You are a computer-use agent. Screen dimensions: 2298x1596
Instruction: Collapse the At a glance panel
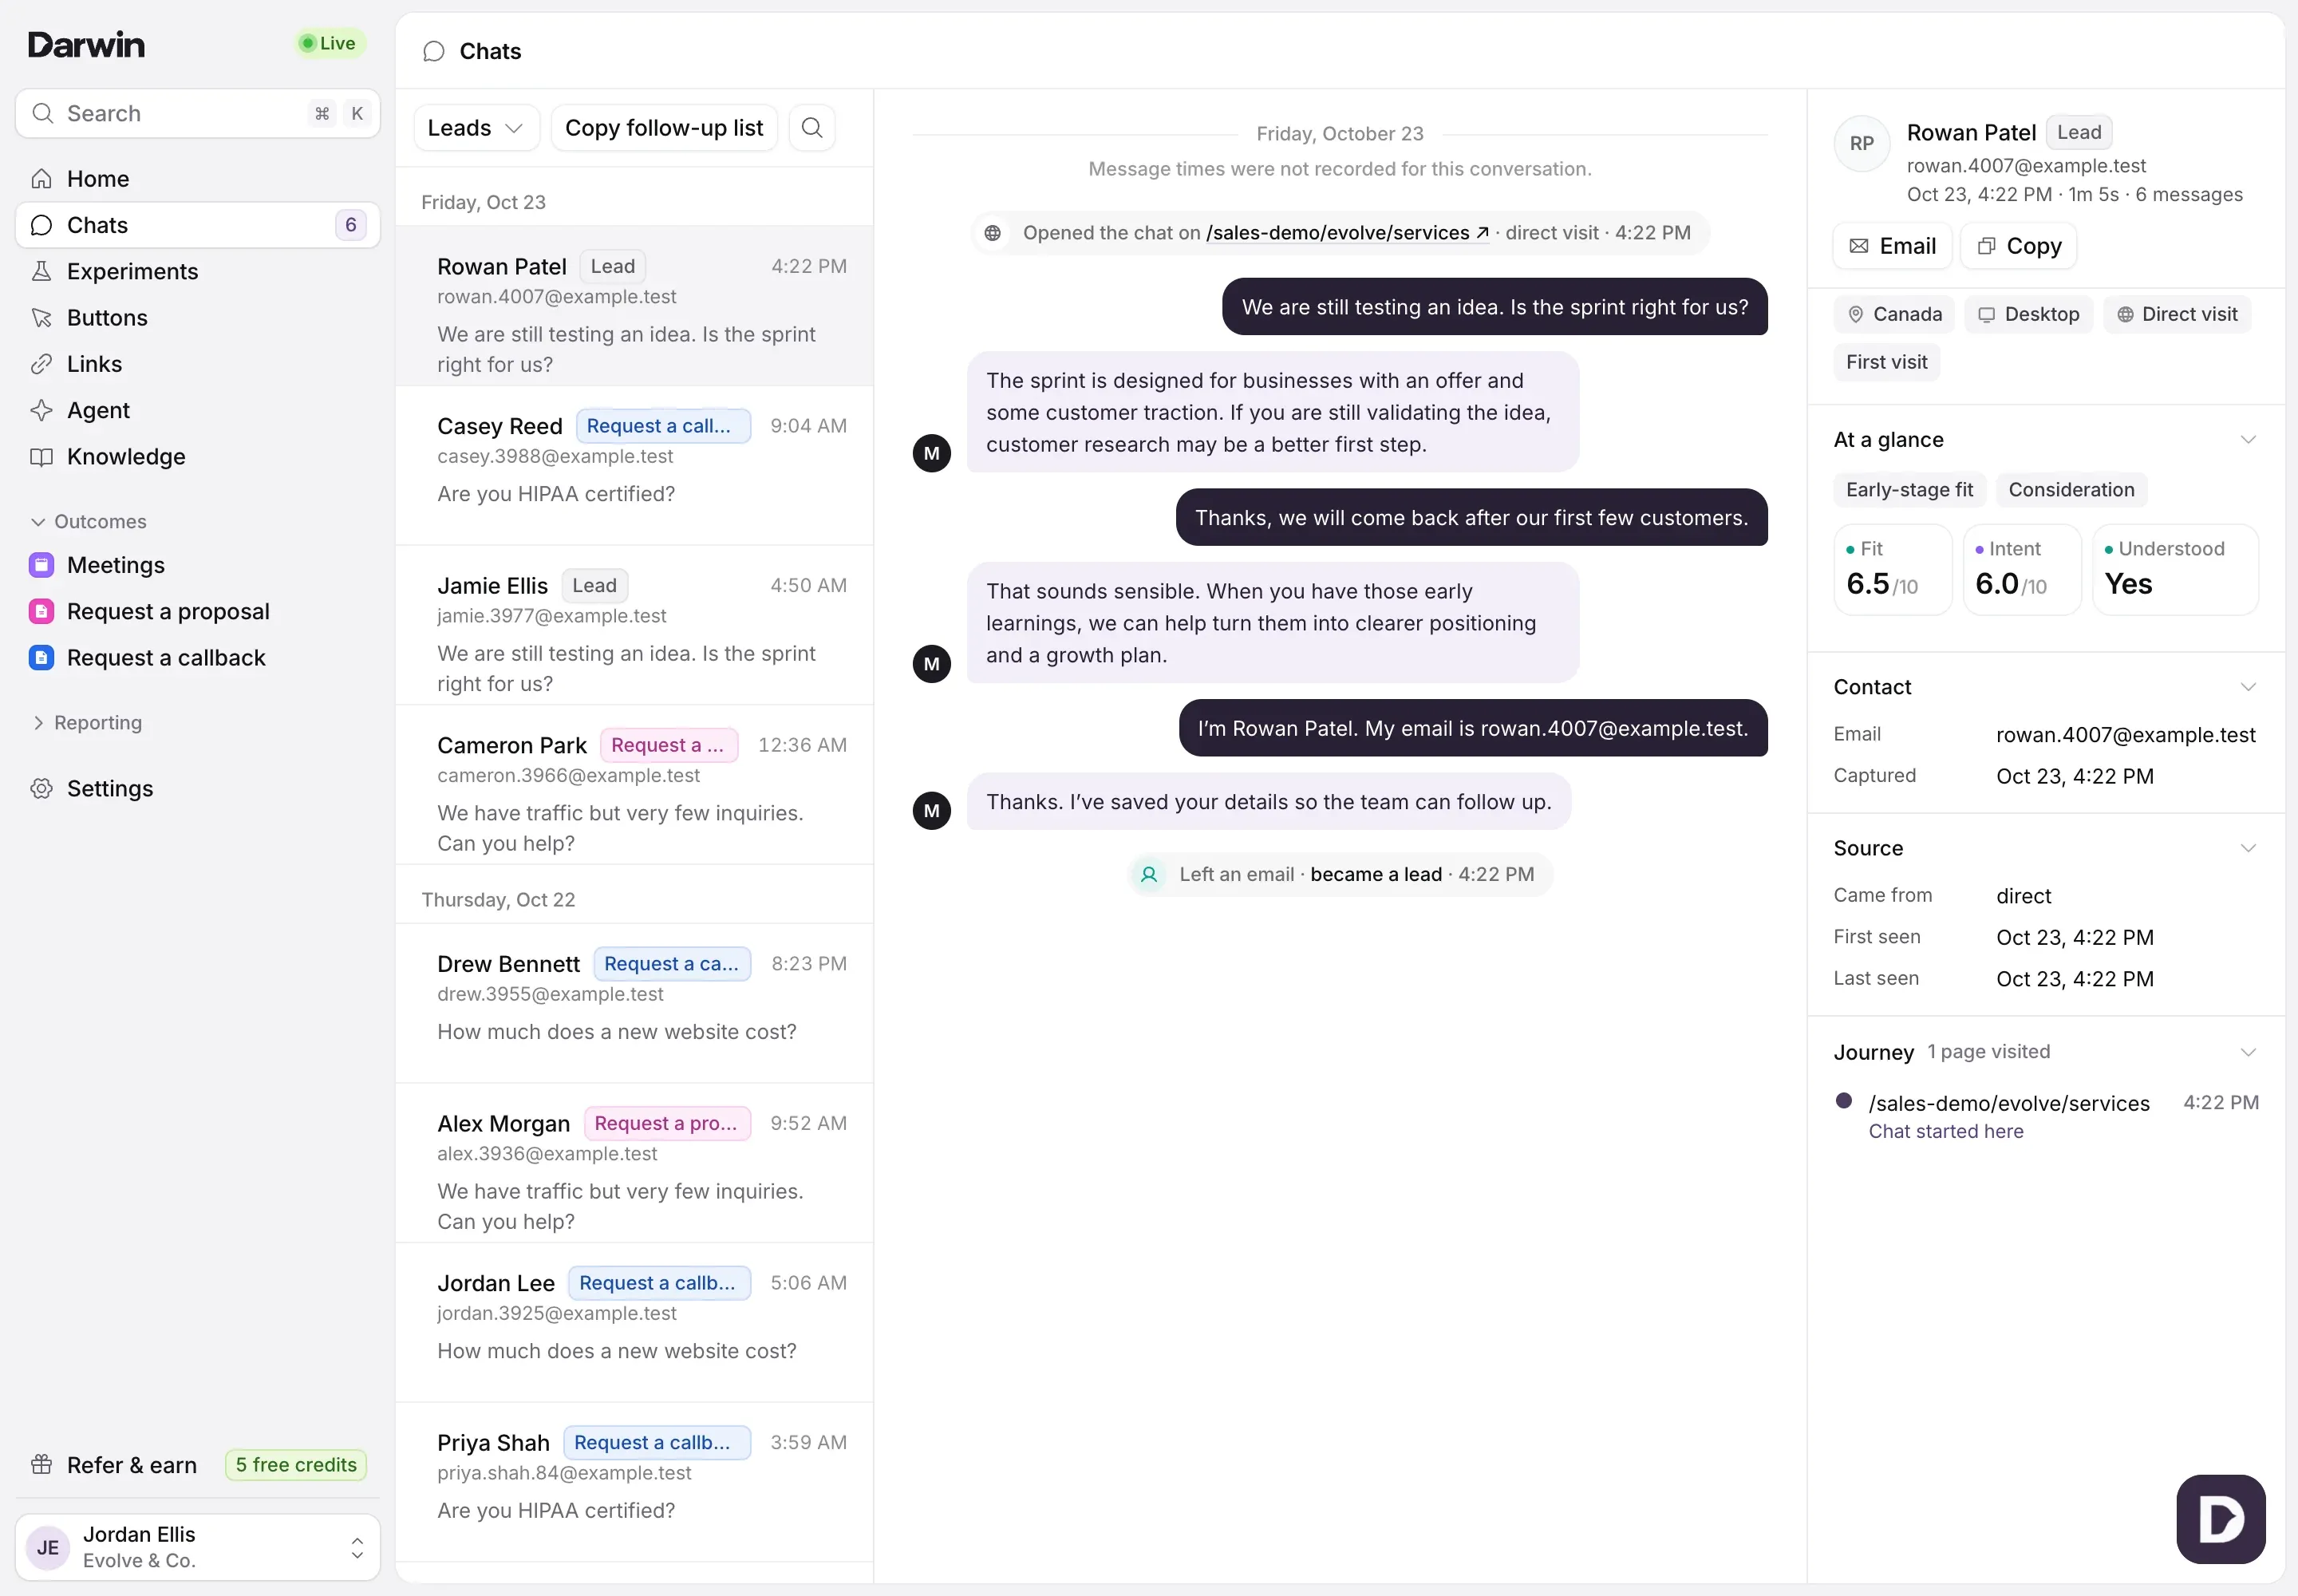tap(2248, 440)
